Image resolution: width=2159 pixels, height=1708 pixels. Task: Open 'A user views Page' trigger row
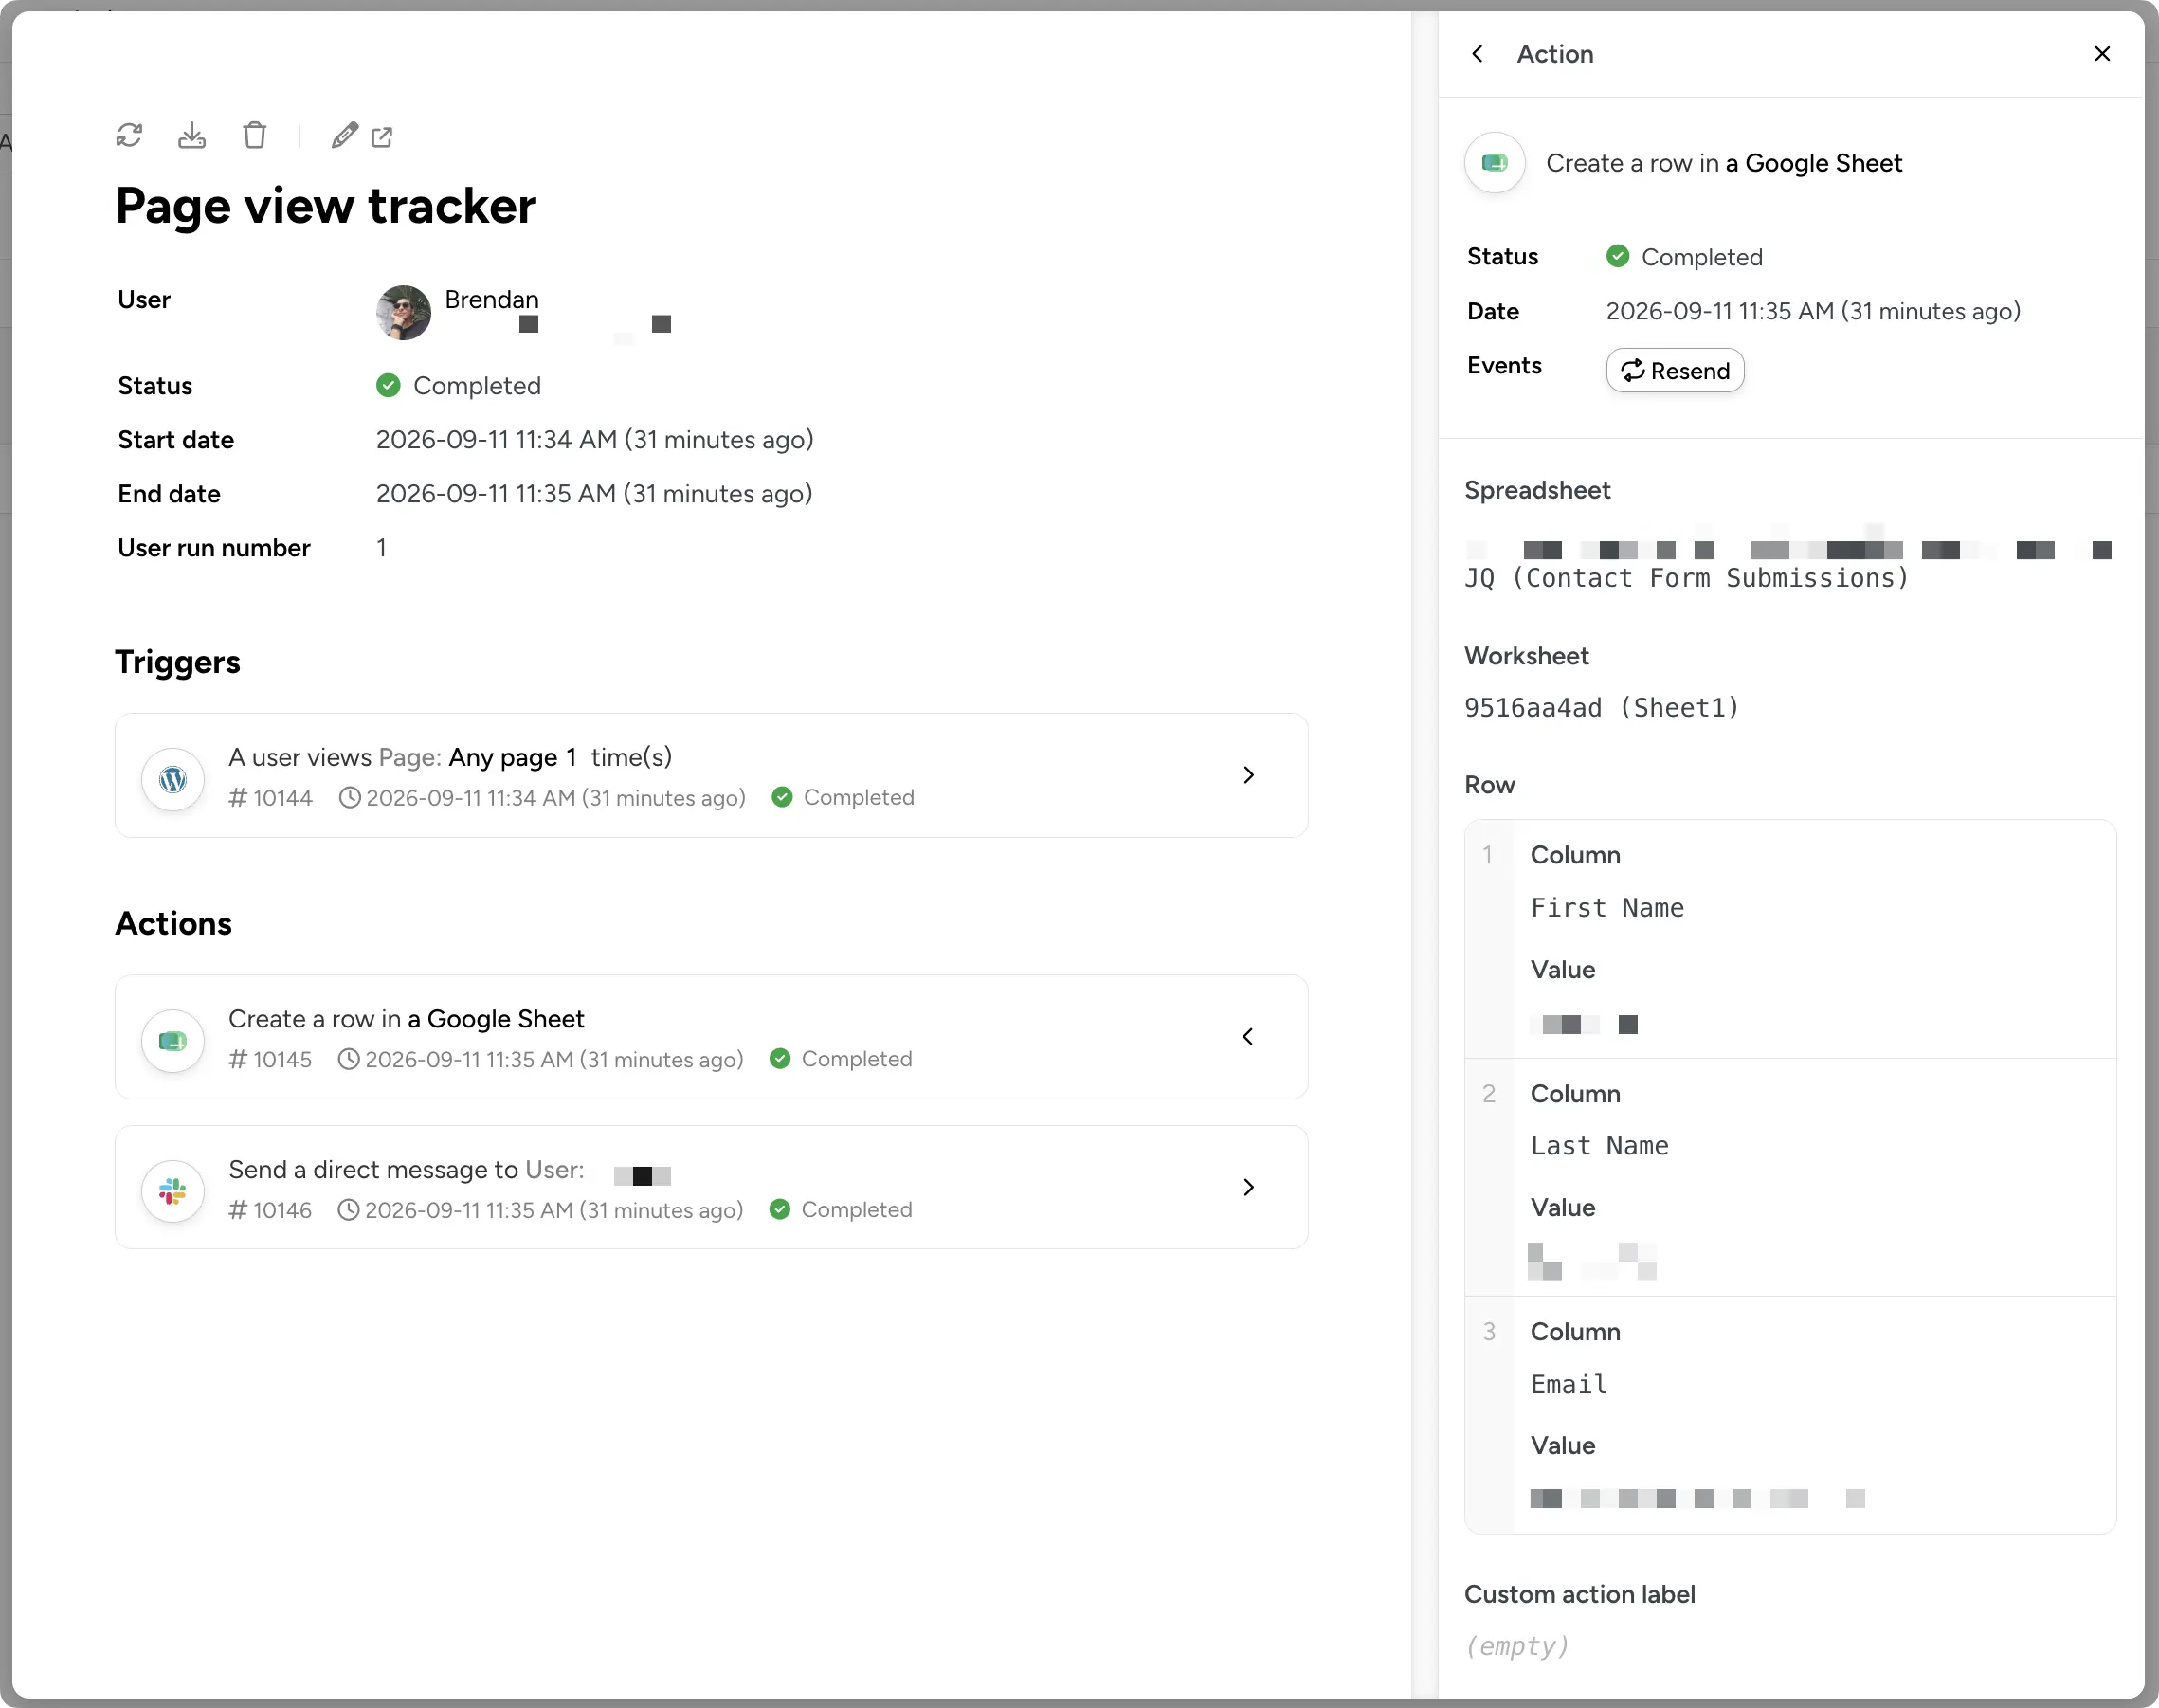click(711, 775)
